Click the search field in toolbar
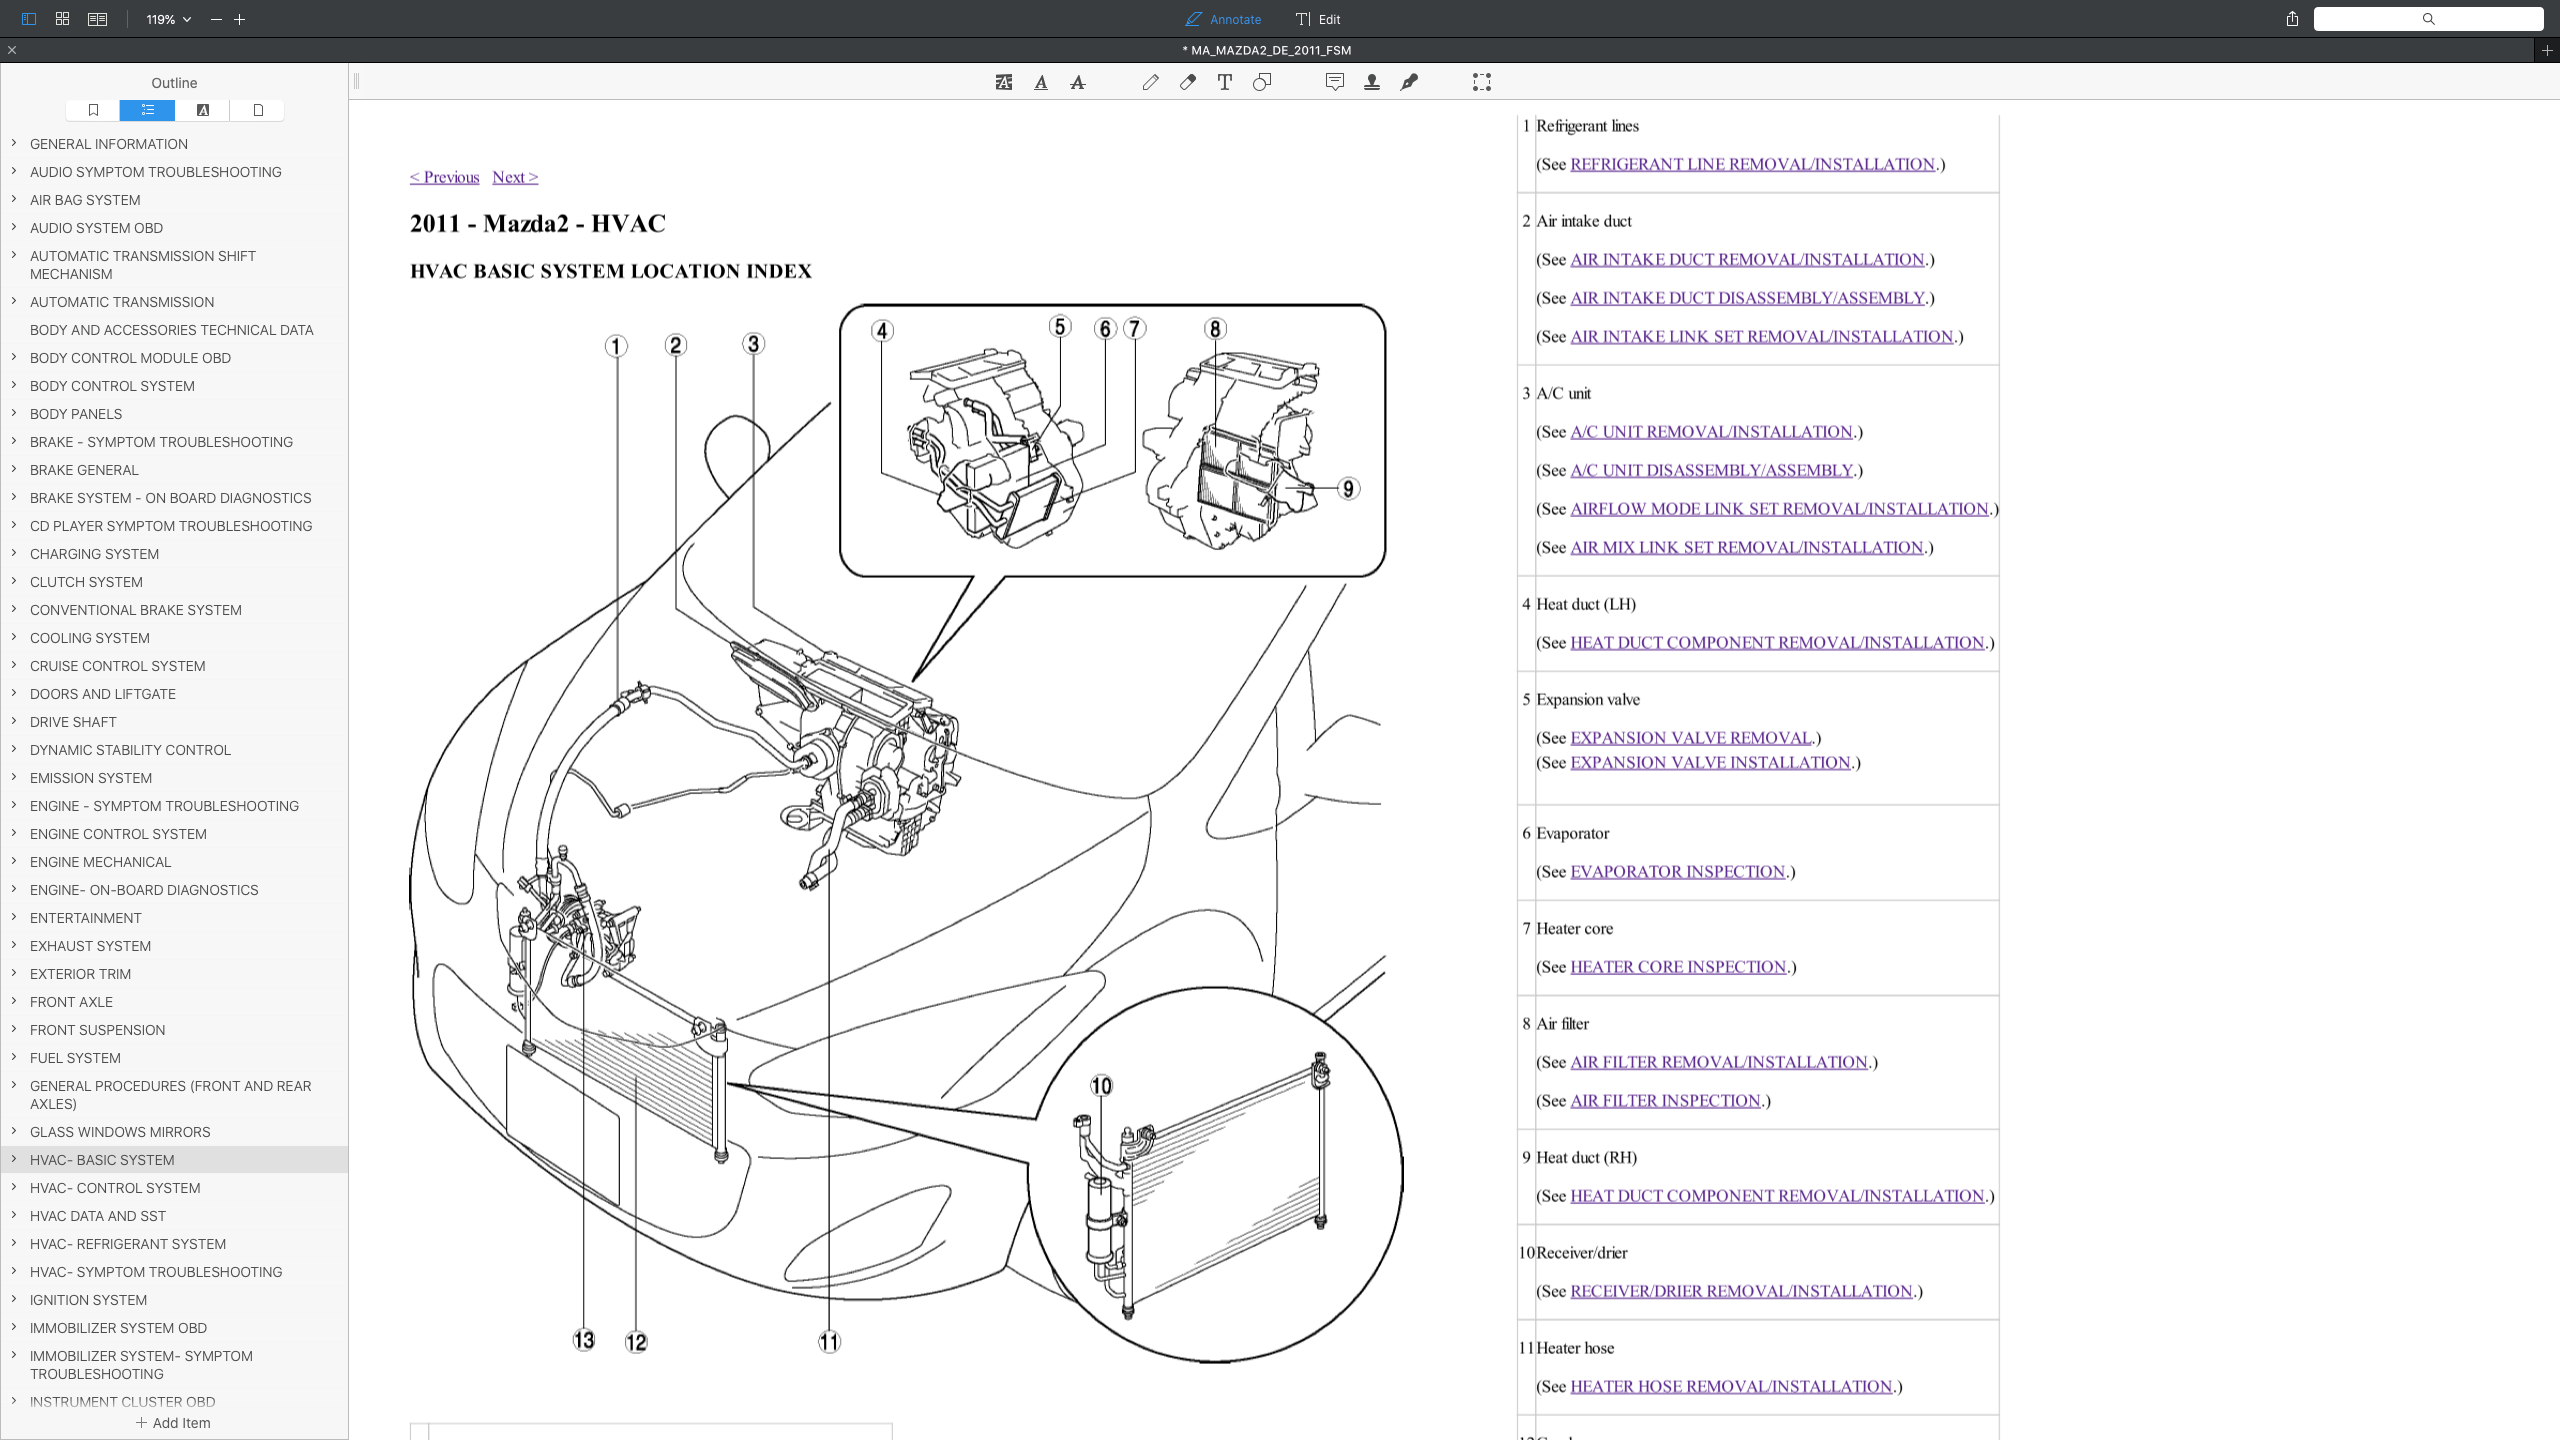The height and width of the screenshot is (1440, 2560). coord(2428,19)
